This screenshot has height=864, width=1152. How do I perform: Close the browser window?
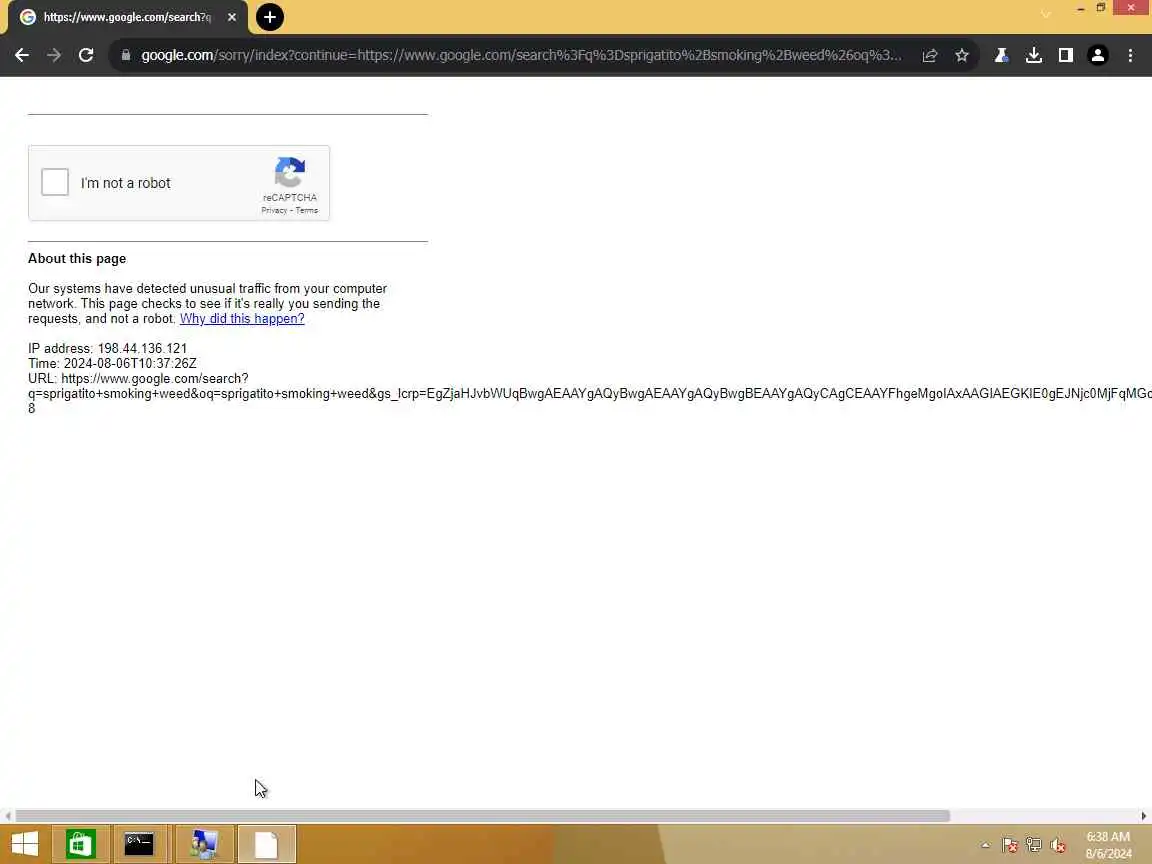click(x=1131, y=8)
